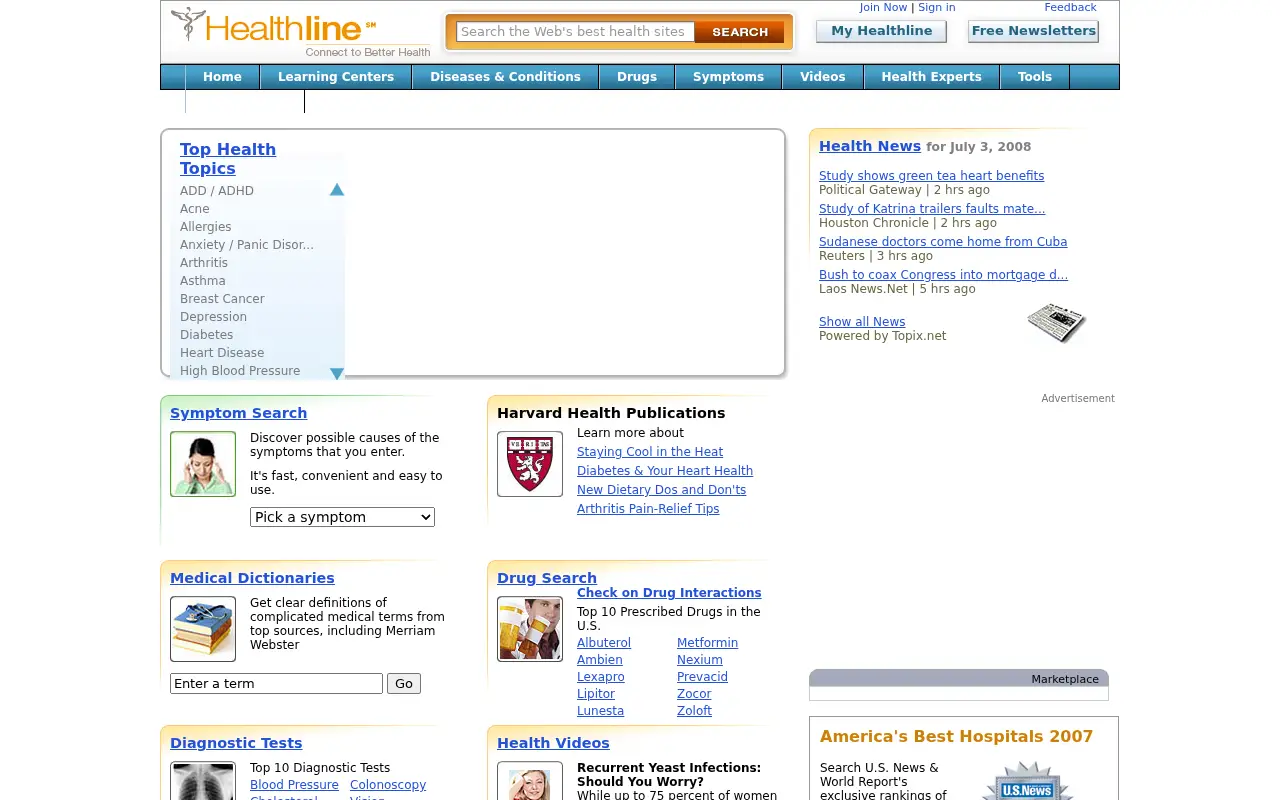Open Study shows green tea heart benefits
This screenshot has height=800, width=1280.
point(931,176)
